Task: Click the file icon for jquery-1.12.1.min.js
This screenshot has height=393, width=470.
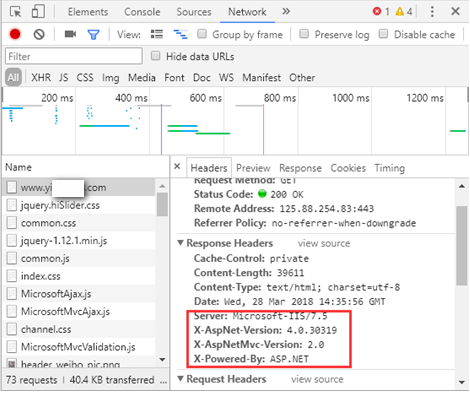Action: point(12,240)
